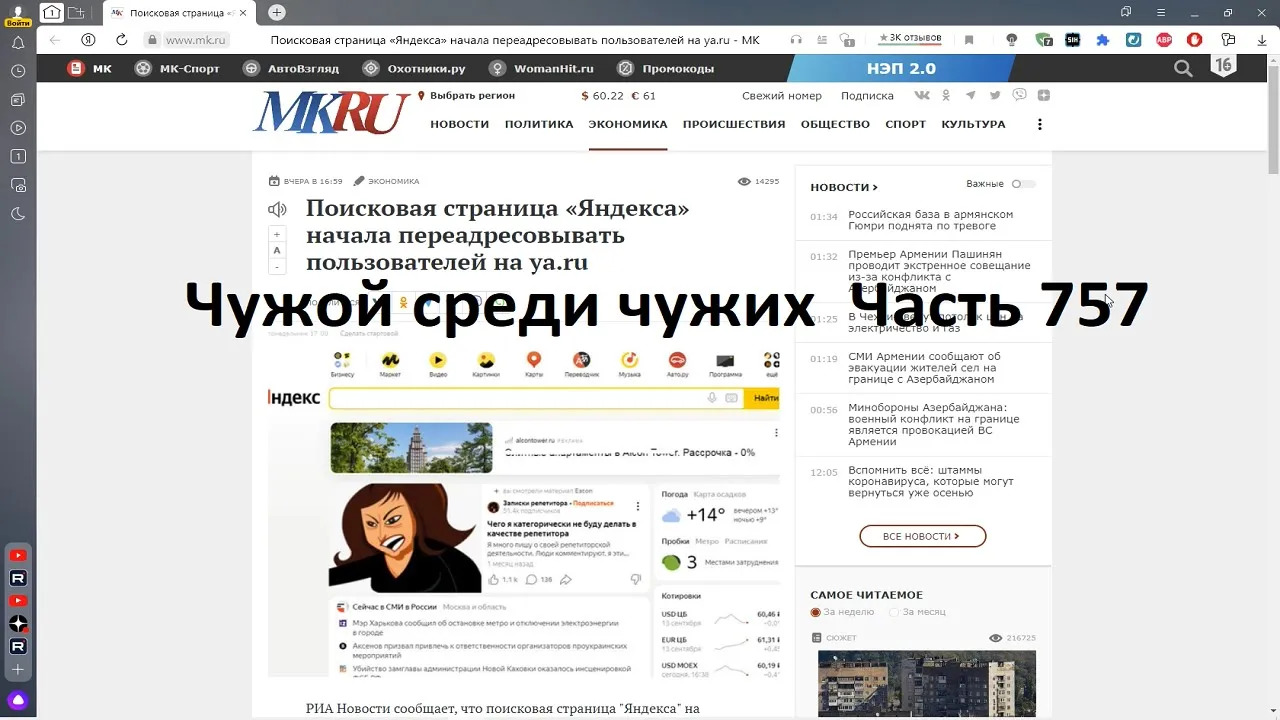Open the MK.RU logo homepage link
Image resolution: width=1280 pixels, height=720 pixels.
pyautogui.click(x=331, y=112)
